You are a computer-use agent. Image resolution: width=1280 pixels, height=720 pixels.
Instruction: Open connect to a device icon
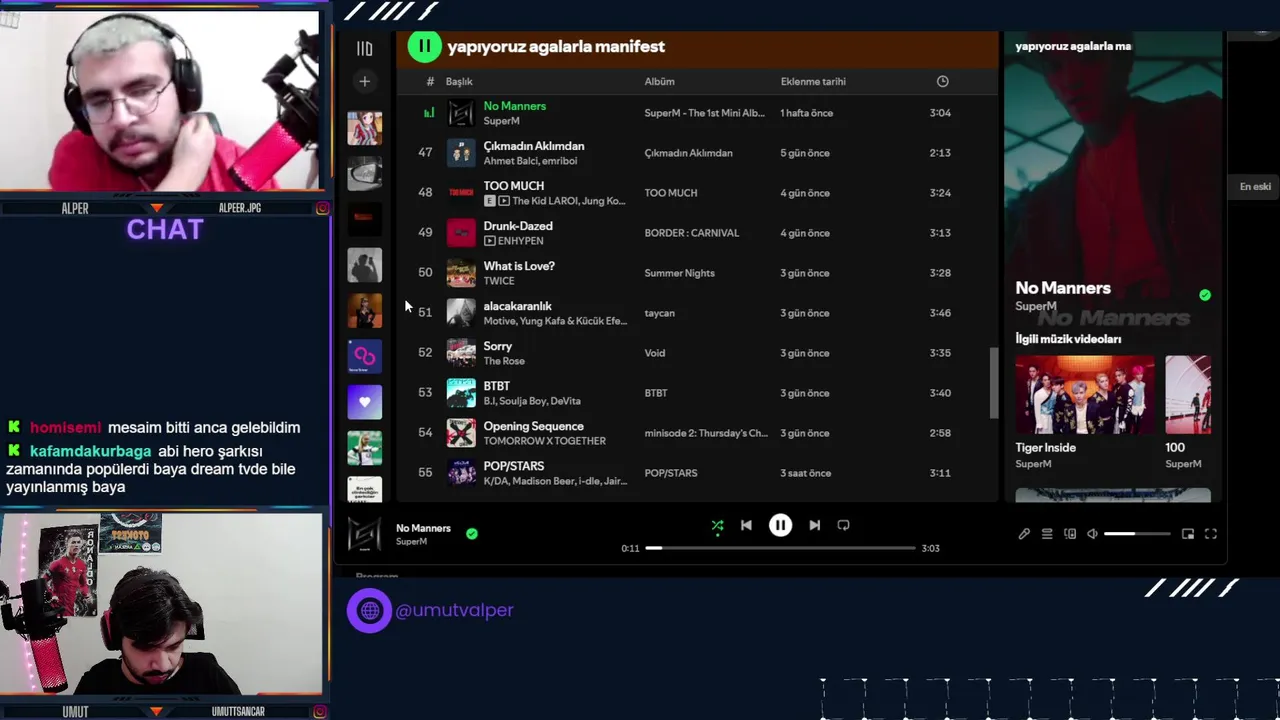point(1070,534)
